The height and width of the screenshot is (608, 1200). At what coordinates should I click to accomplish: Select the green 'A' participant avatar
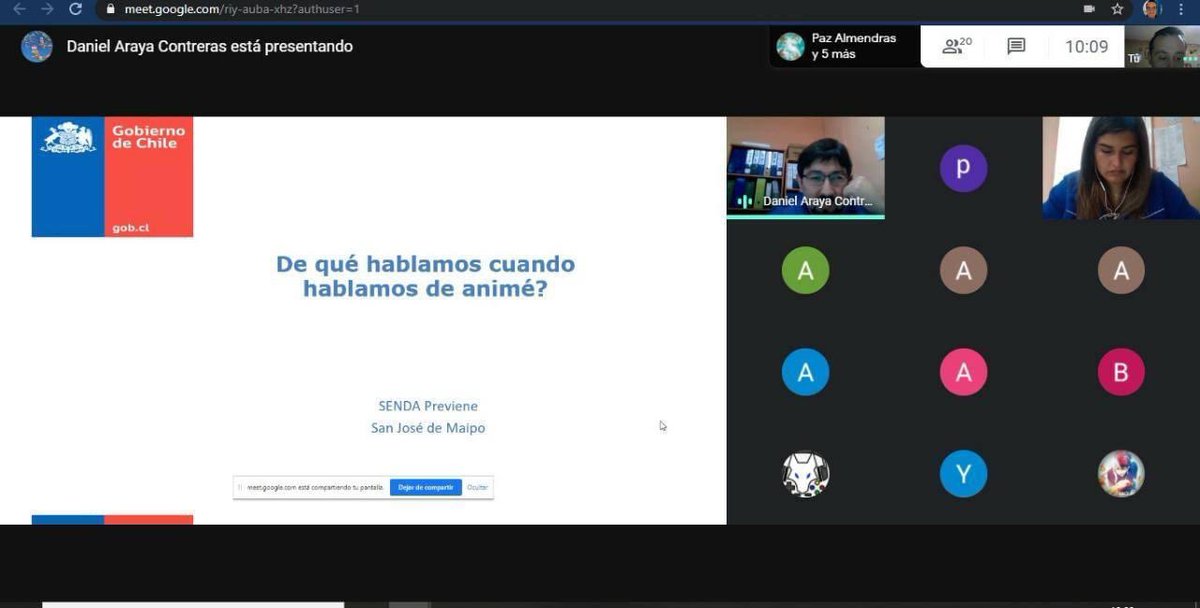(x=805, y=270)
